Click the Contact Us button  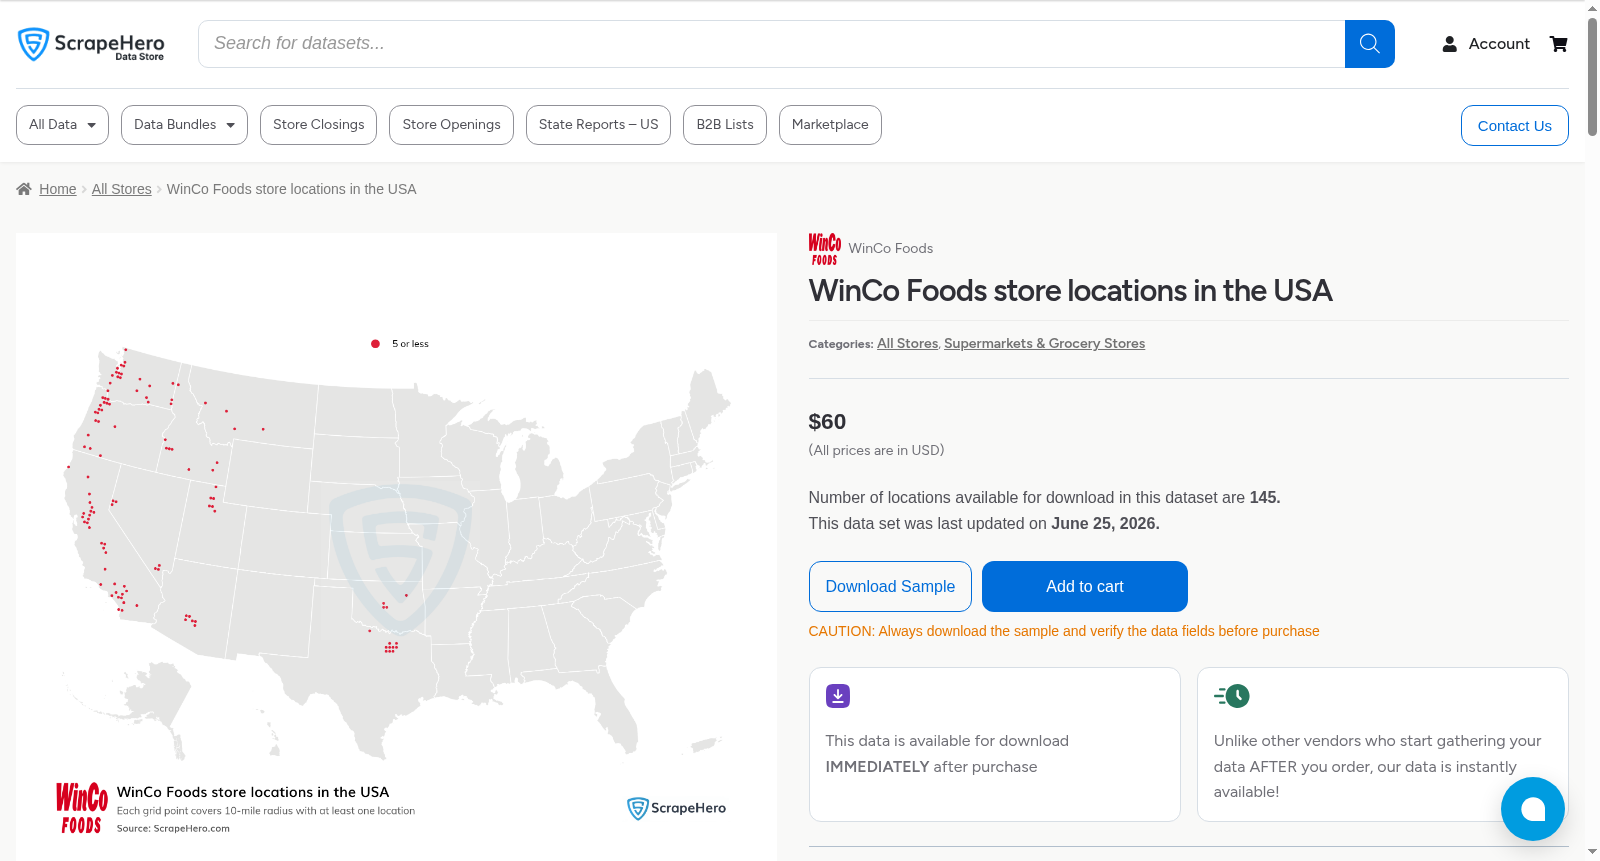coord(1514,125)
